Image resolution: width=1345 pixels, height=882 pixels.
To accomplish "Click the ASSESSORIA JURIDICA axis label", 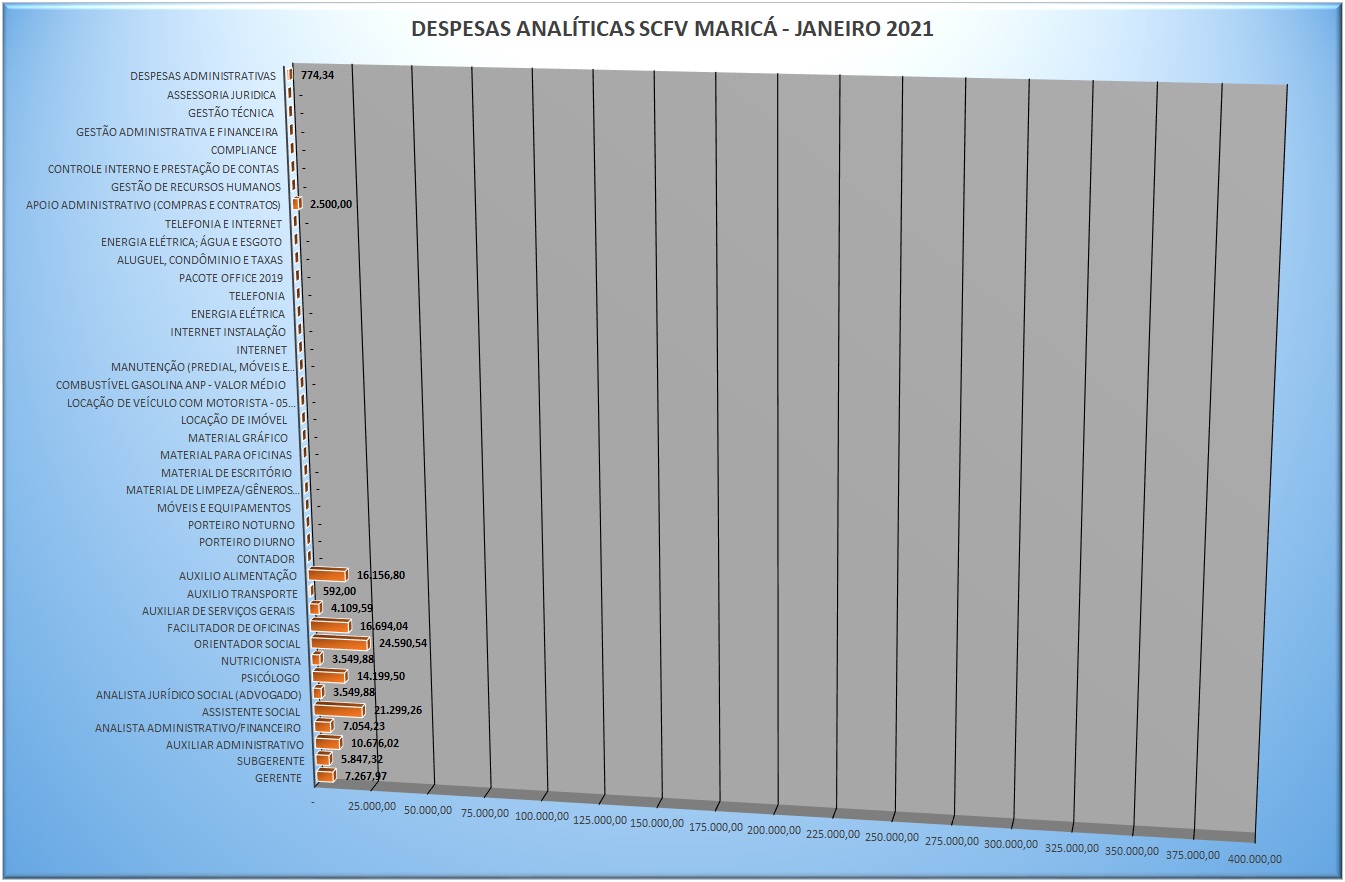I will [x=222, y=95].
